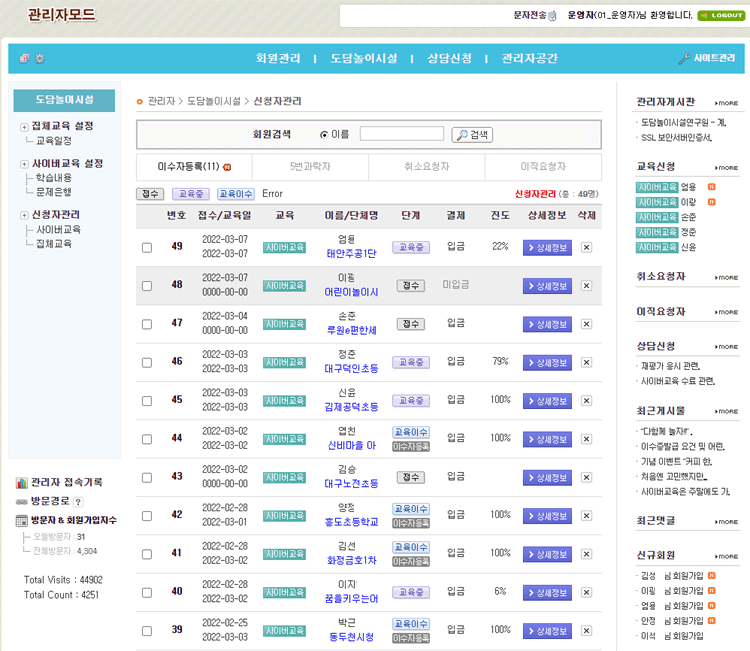The height and width of the screenshot is (651, 750).
Task: Open the 상담신청 top menu
Action: 450,58
